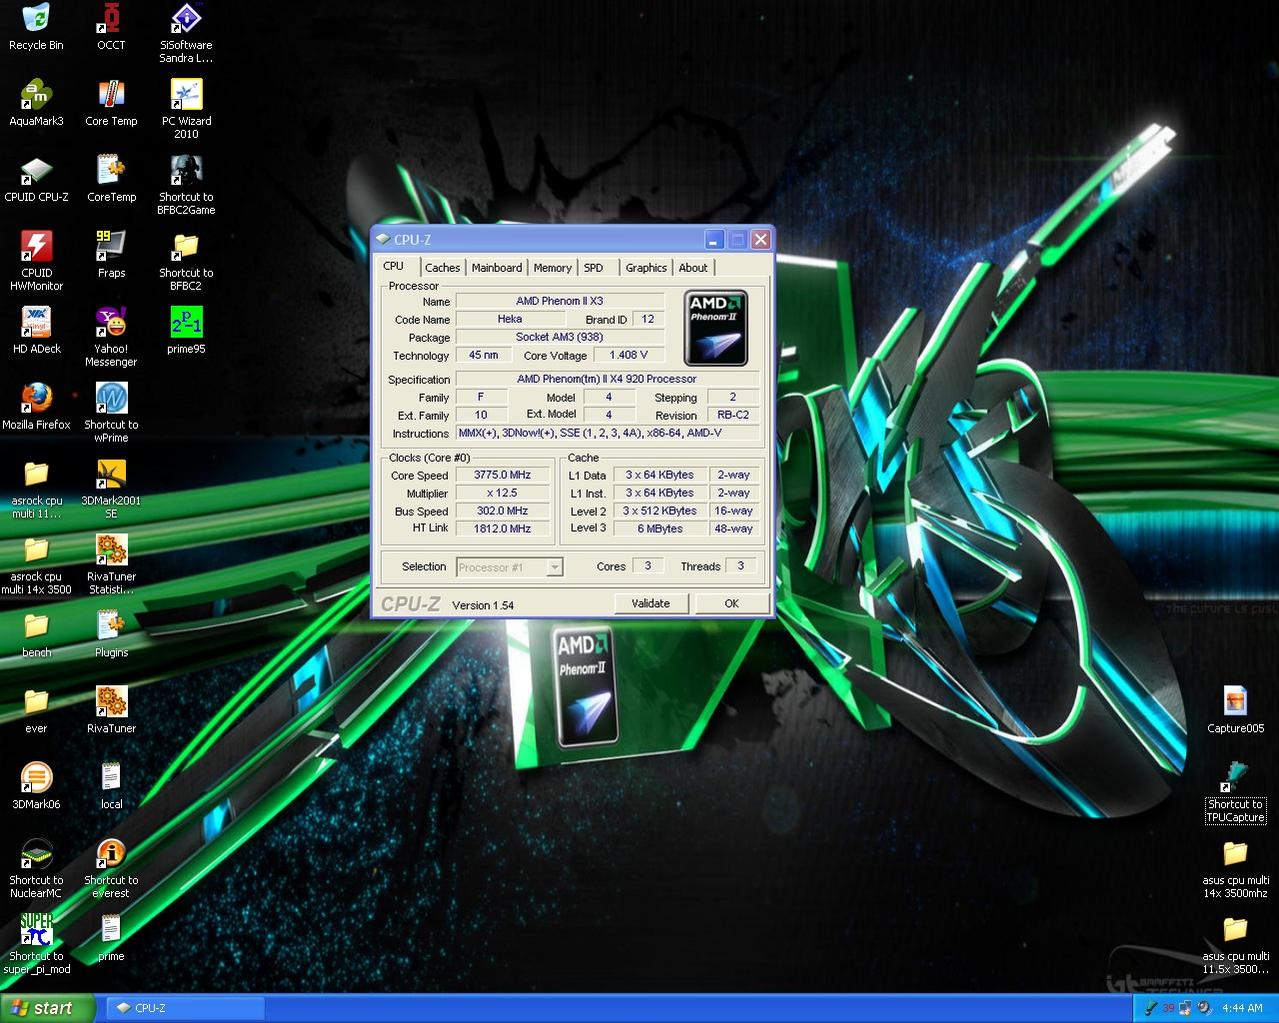Open SiSoftware Sandra desktop icon
The width and height of the screenshot is (1279, 1023).
186,33
